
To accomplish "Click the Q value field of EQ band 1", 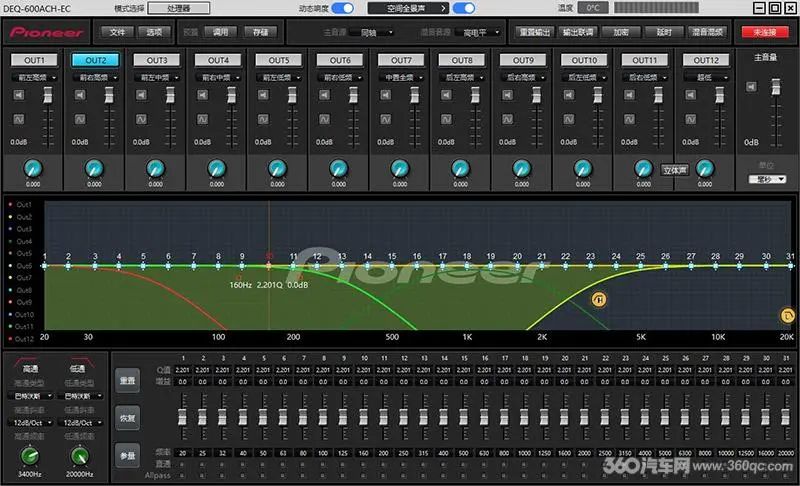I will coord(182,370).
